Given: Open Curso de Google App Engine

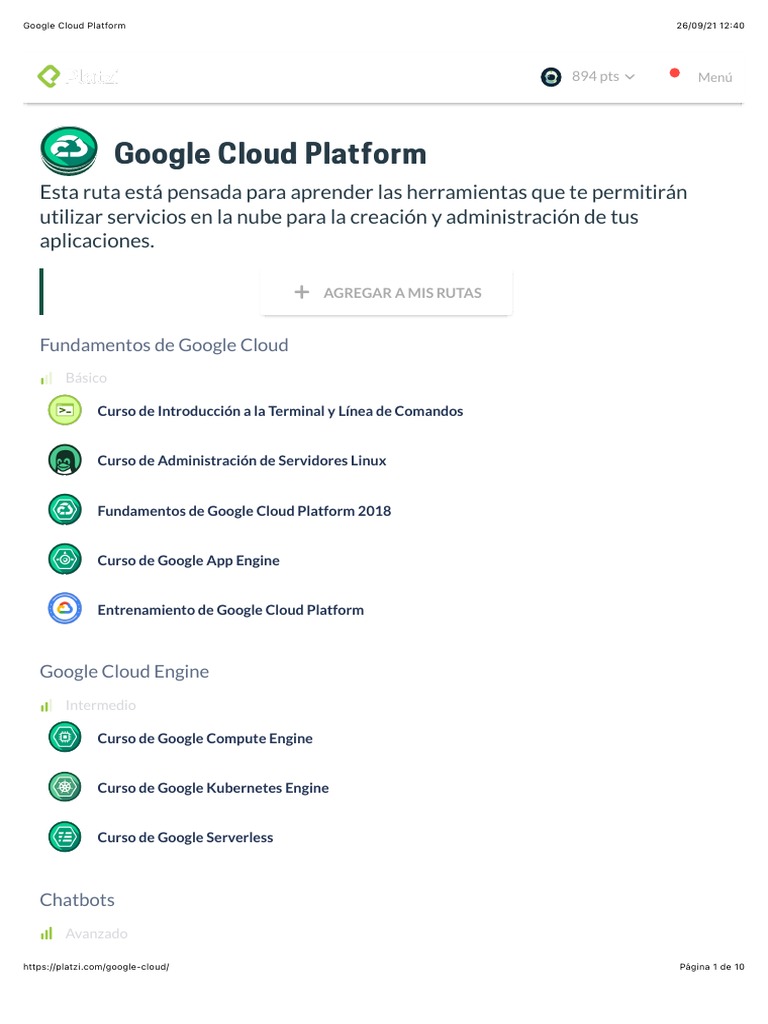Looking at the screenshot, I should click(188, 560).
